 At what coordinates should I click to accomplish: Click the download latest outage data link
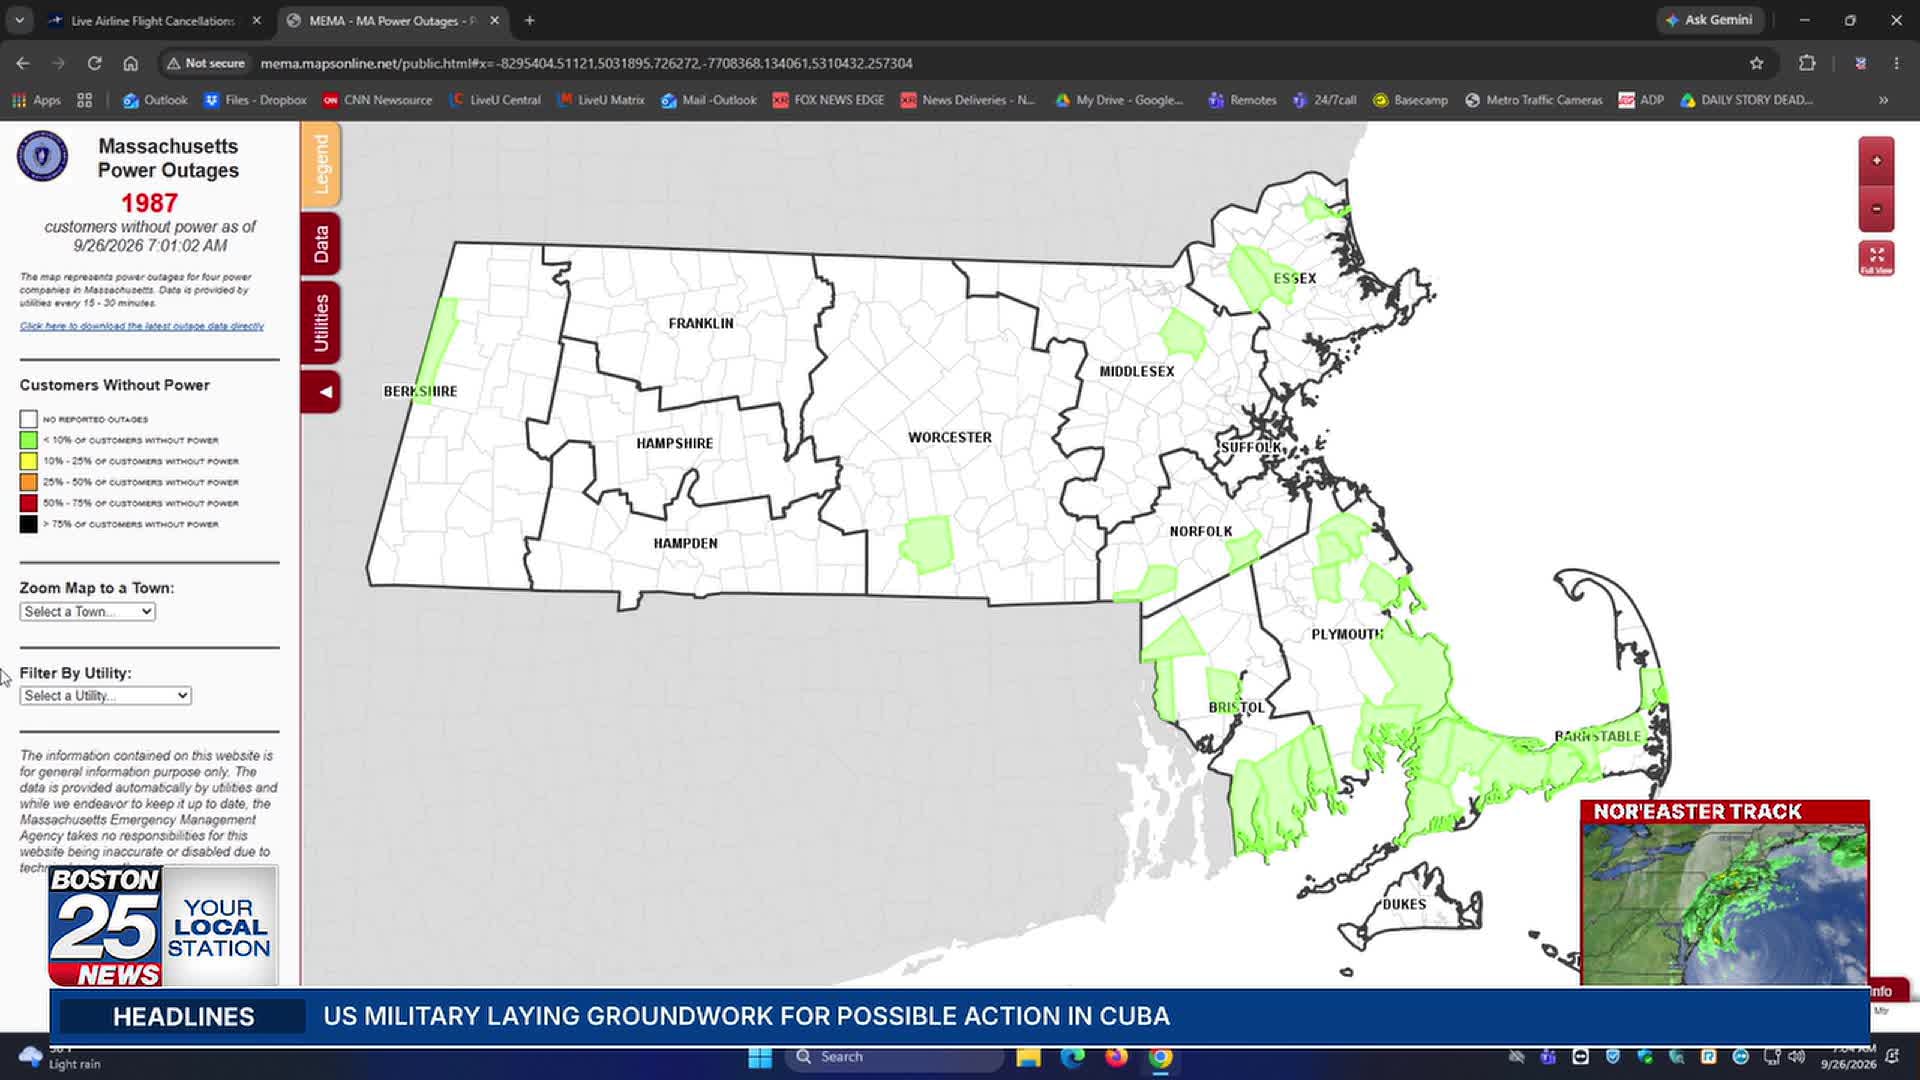[x=142, y=326]
